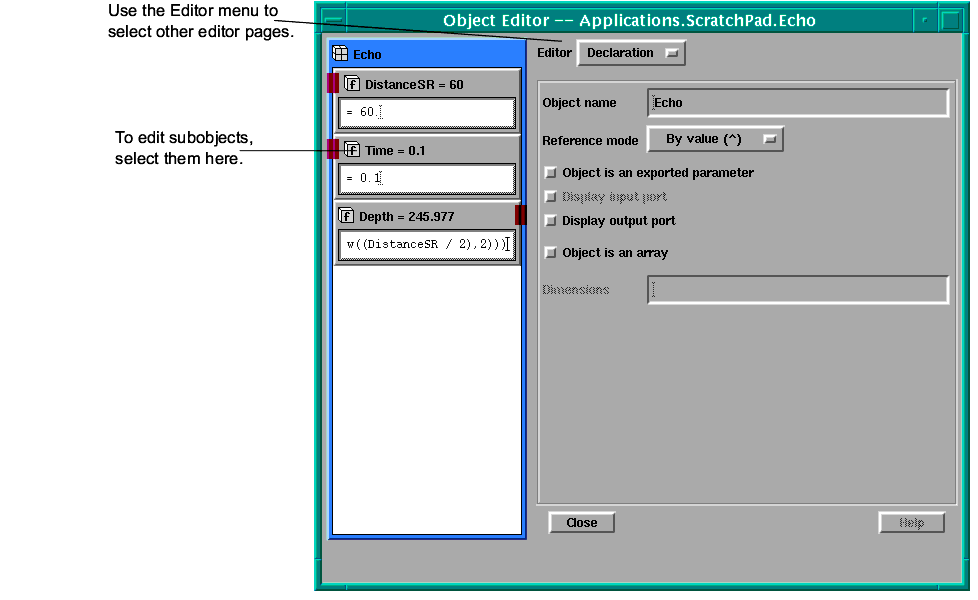The height and width of the screenshot is (600, 978).
Task: Click the function icon beside DistanceSR
Action: (x=352, y=84)
